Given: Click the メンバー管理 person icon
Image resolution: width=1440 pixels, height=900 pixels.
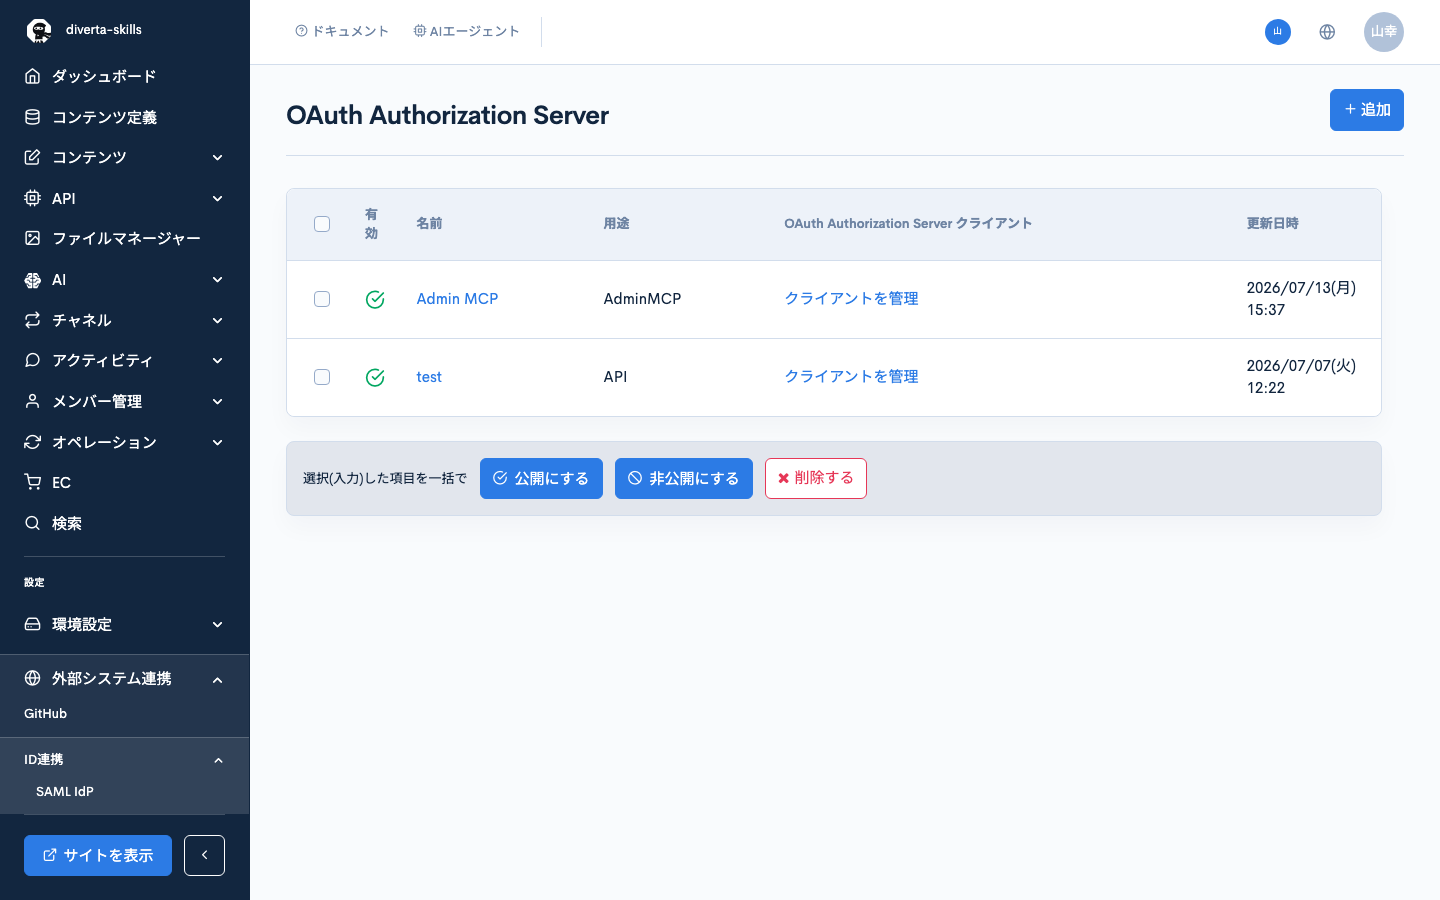Looking at the screenshot, I should pos(33,401).
